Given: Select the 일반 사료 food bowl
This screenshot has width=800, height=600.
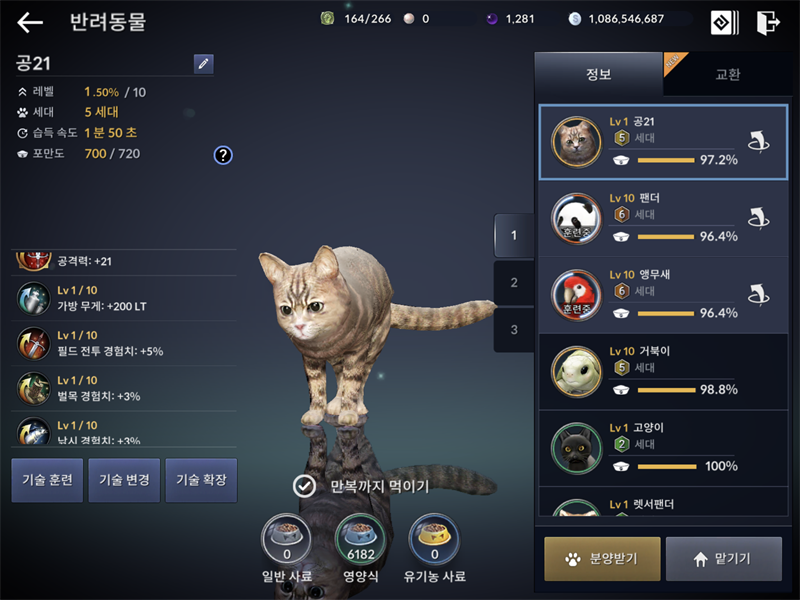Looking at the screenshot, I should (287, 539).
